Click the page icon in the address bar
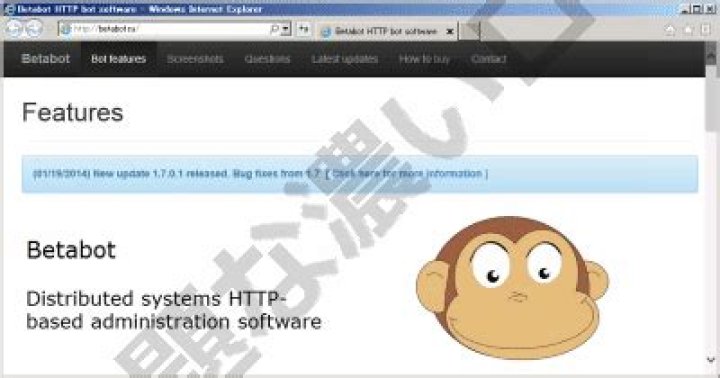The image size is (720, 378). pos(65,29)
